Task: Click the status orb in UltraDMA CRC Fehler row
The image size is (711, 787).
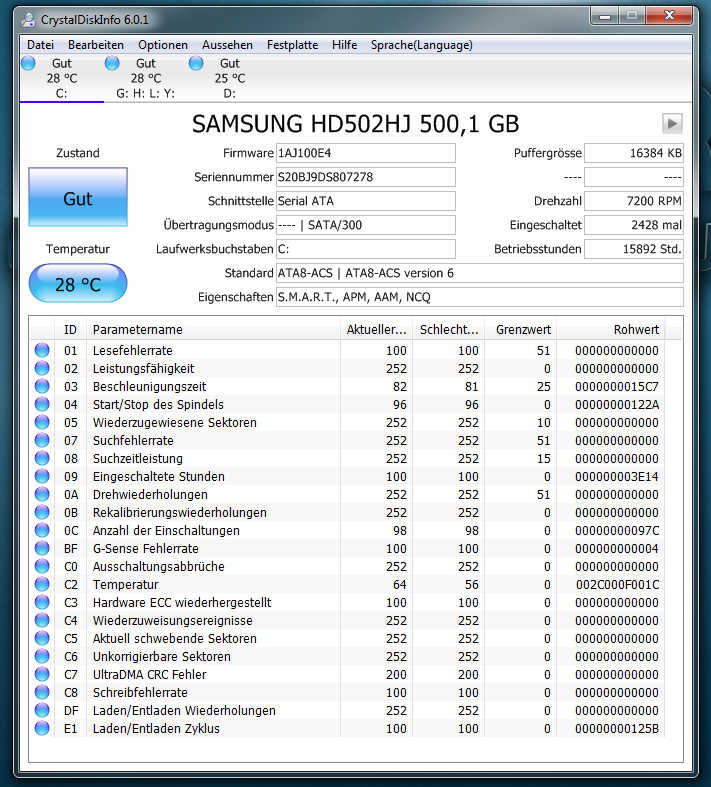Action: [x=42, y=675]
